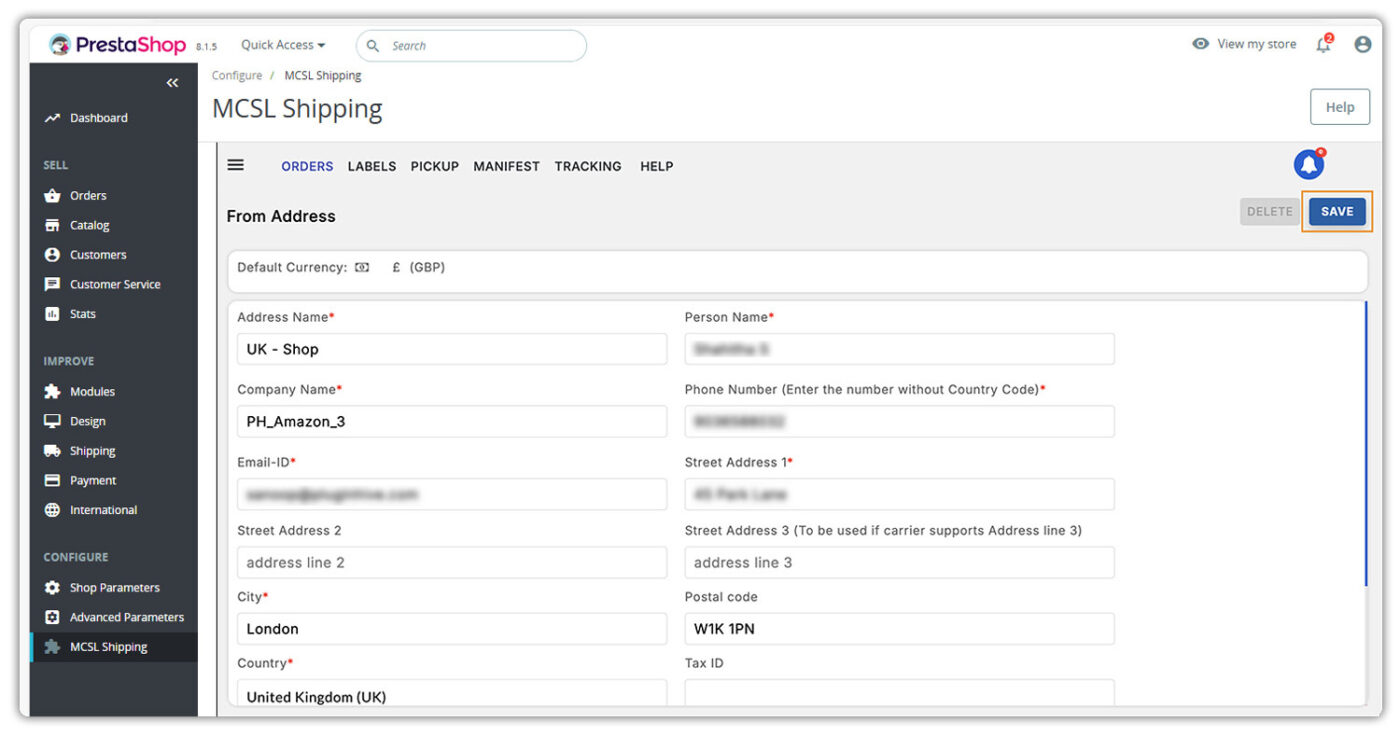Click the City field containing London

pos(452,629)
